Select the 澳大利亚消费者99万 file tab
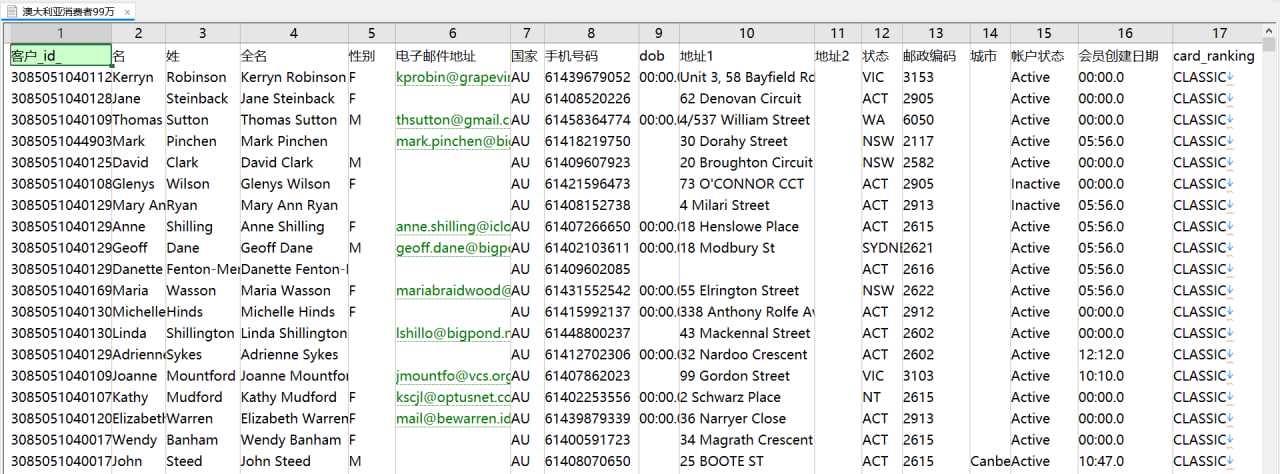Screen dimensions: 1280x474 tap(69, 11)
